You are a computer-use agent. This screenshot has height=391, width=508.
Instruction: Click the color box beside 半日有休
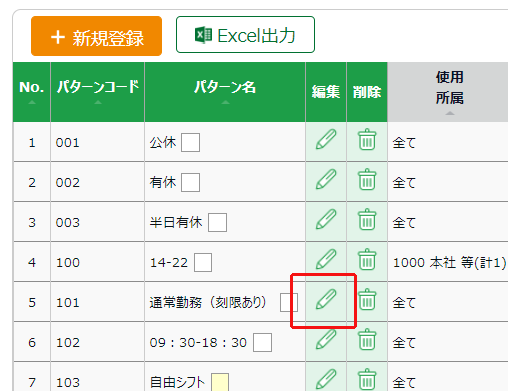(x=217, y=222)
